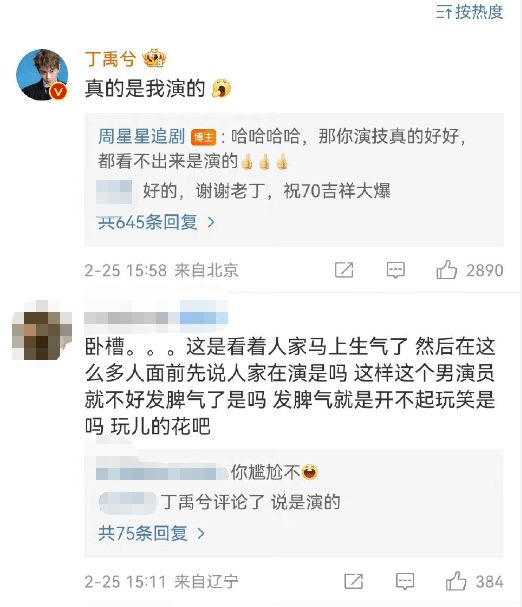Expand 共645条回复 replies
The height and width of the screenshot is (607, 522).
(x=156, y=222)
